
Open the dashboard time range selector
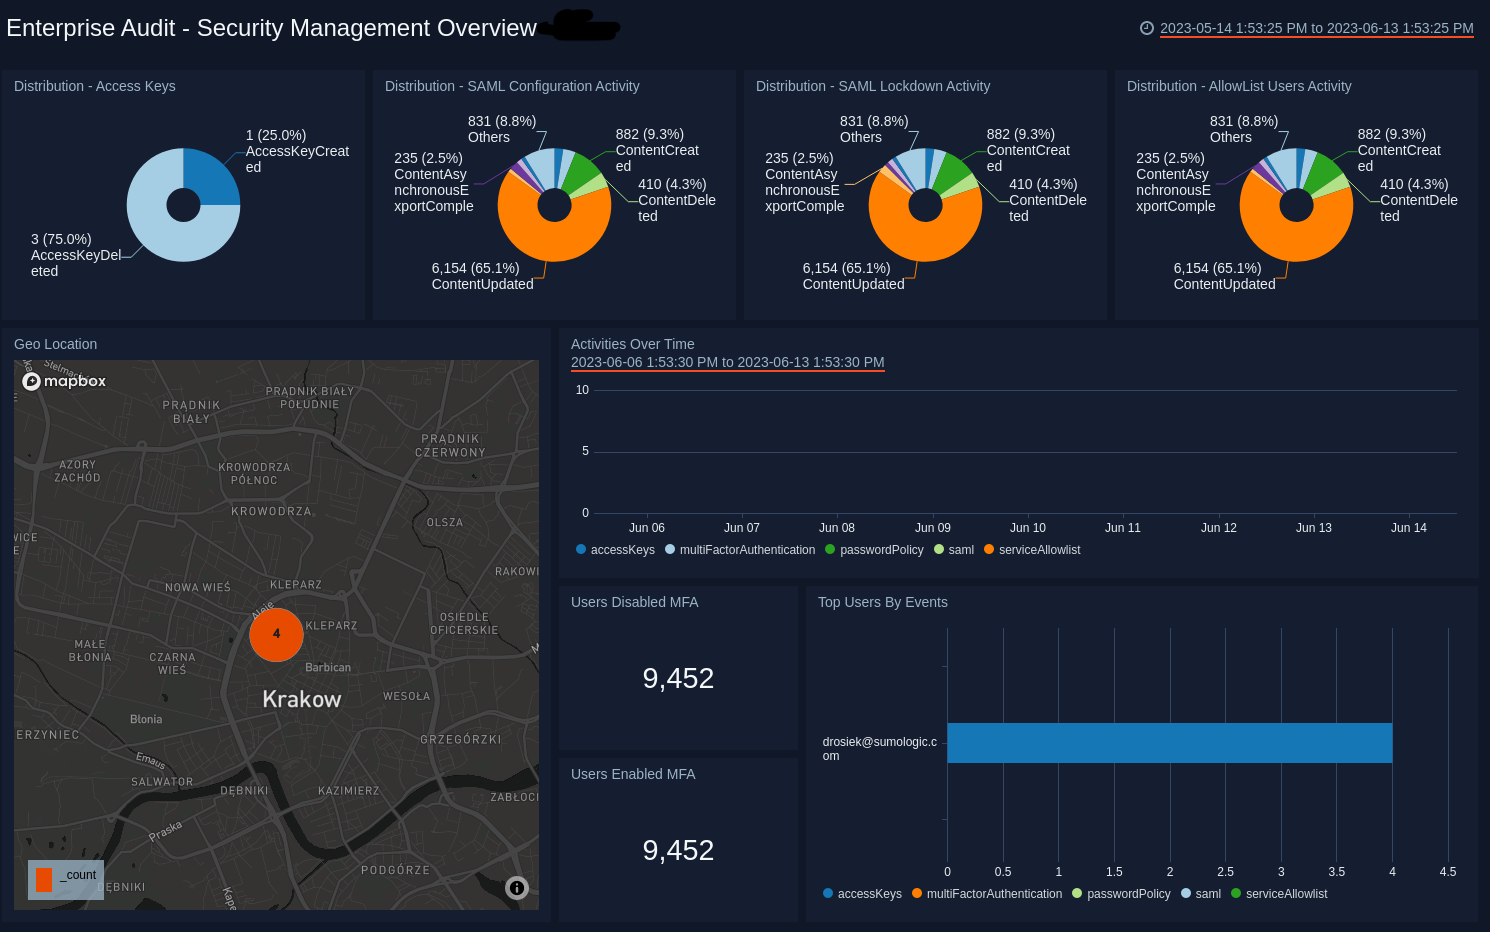1316,28
